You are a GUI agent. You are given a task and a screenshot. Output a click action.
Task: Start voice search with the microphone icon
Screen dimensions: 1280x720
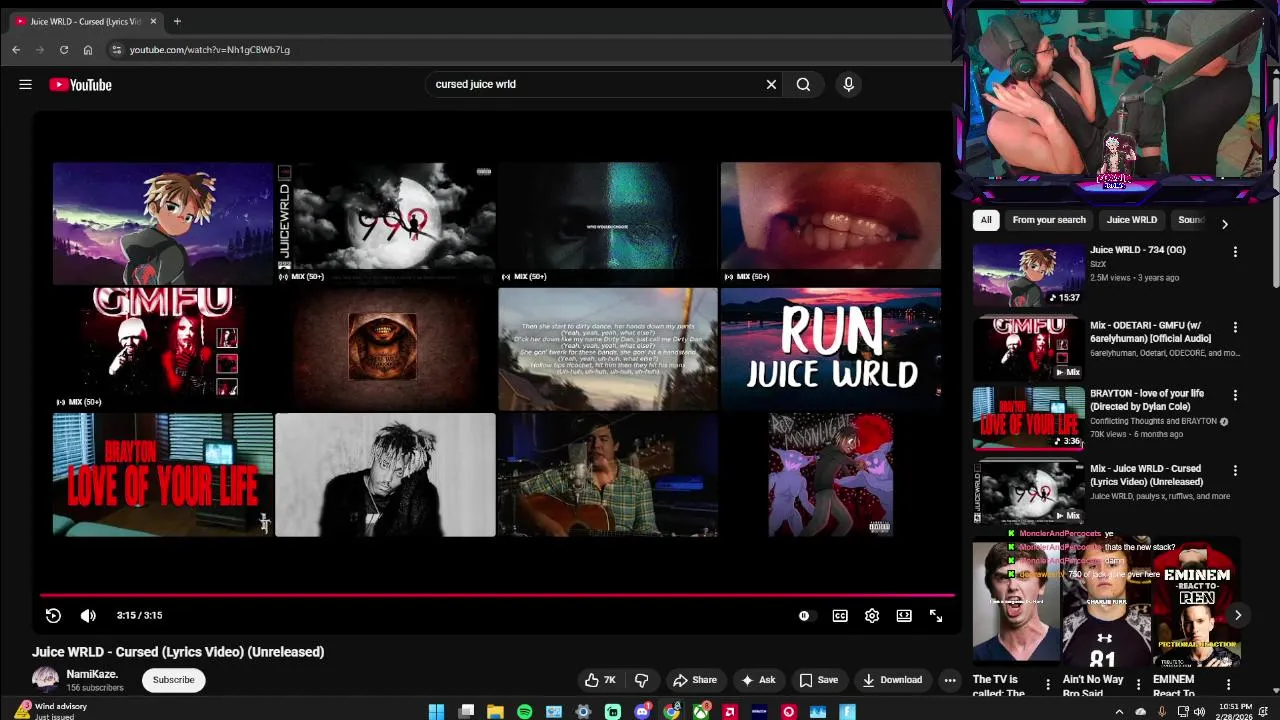click(848, 85)
